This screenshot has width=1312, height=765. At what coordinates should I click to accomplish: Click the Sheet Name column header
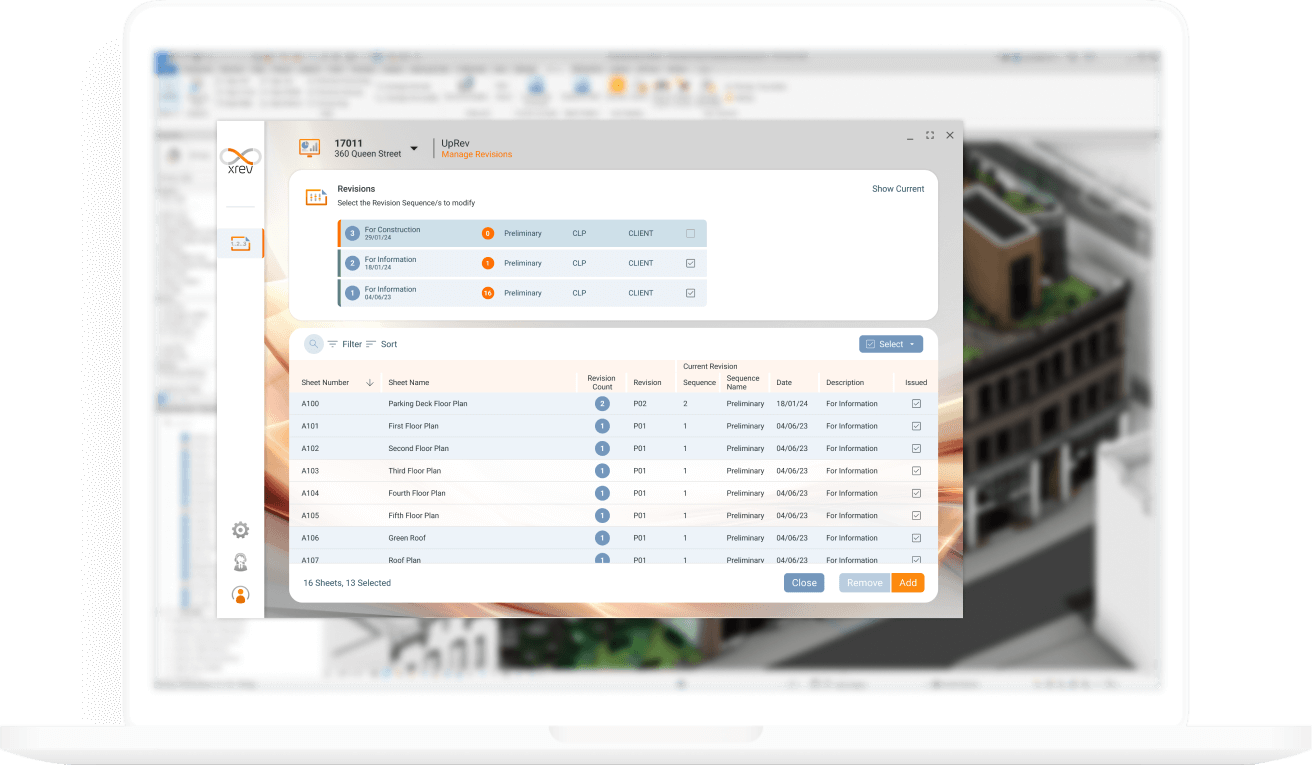[x=408, y=383]
